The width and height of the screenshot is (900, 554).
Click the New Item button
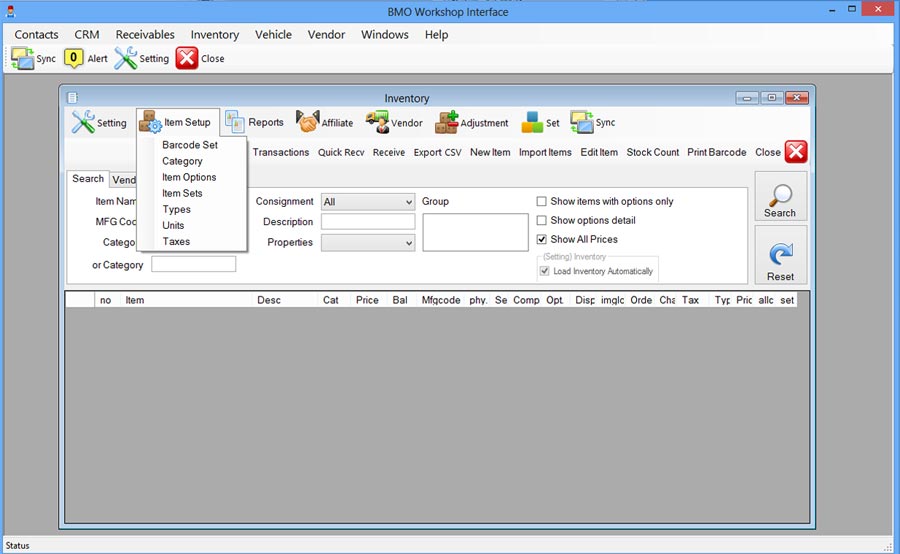[490, 152]
